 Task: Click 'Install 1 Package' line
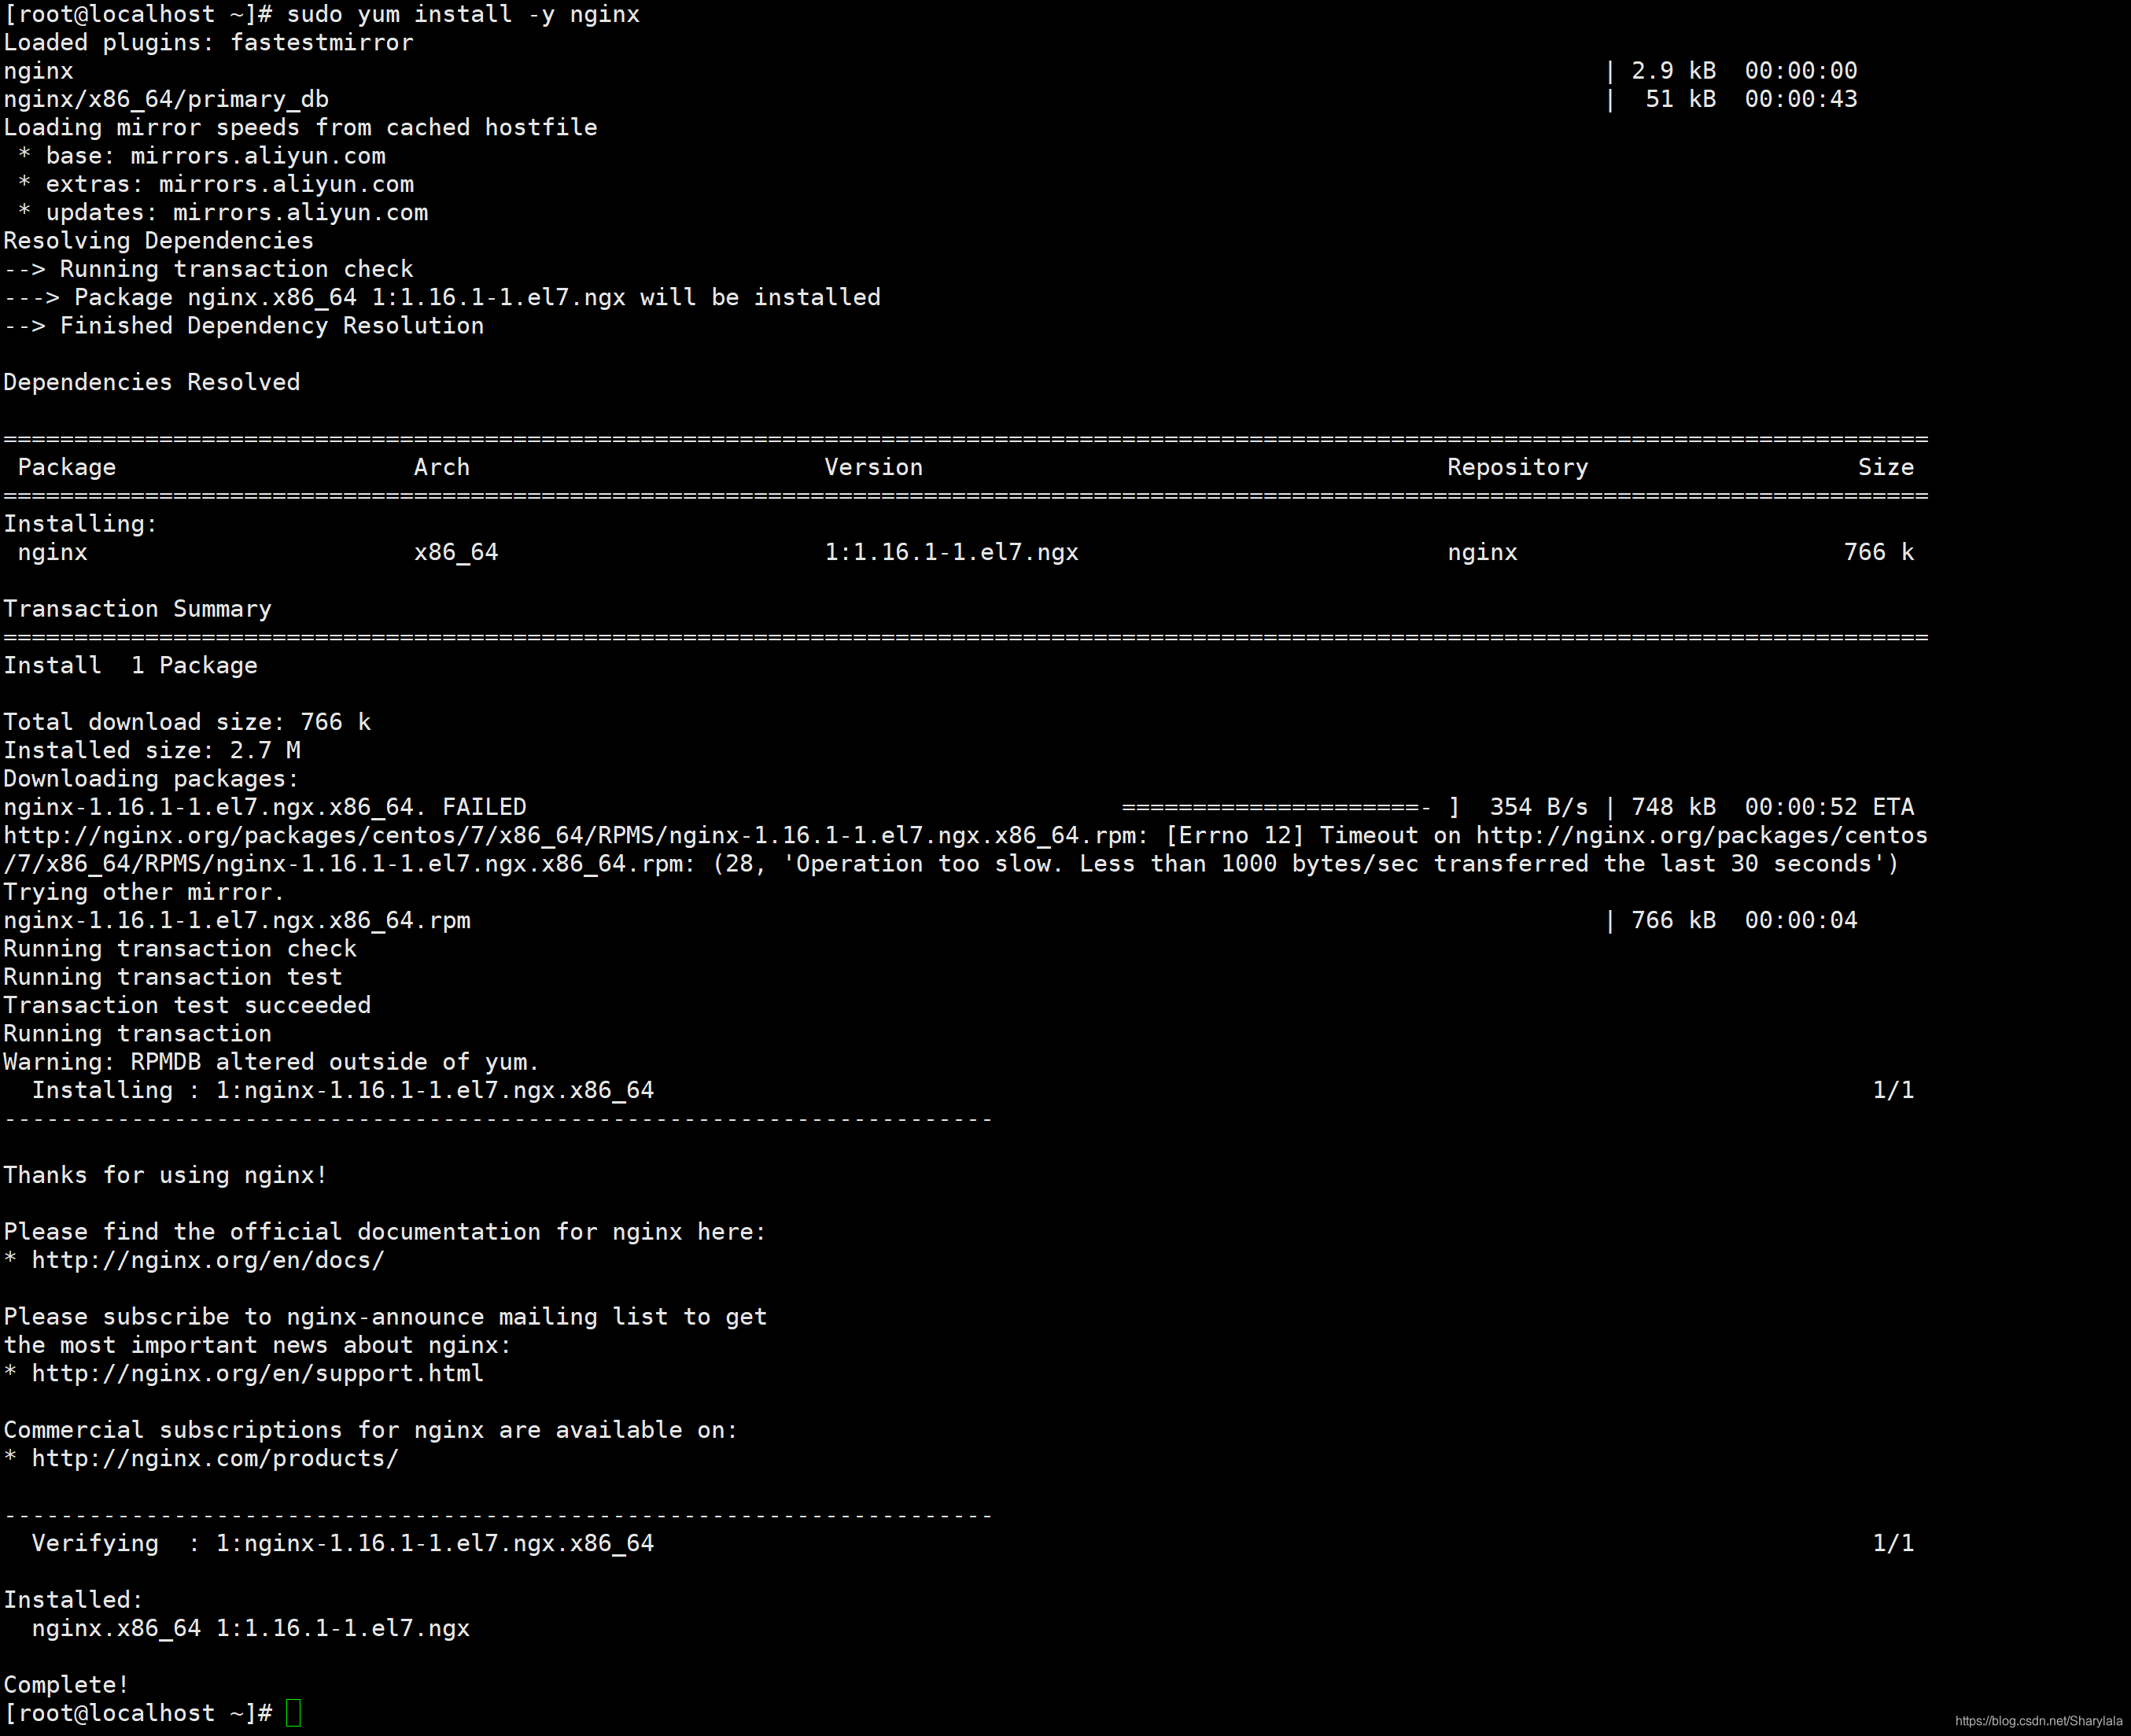point(130,666)
